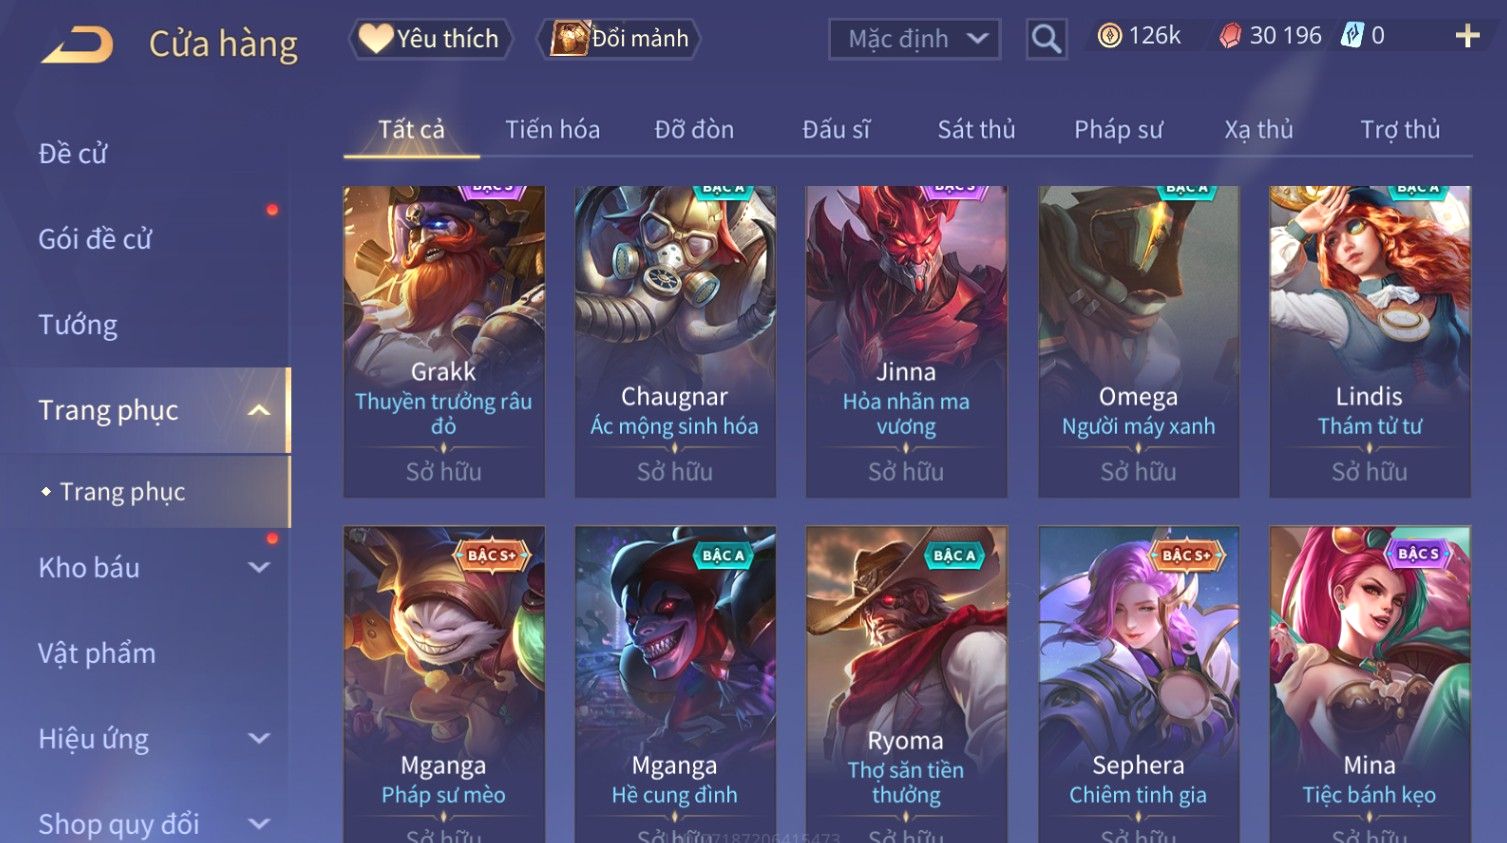The image size is (1507, 843).
Task: Click the gold coin icon showing 126k
Action: pyautogui.click(x=1109, y=36)
